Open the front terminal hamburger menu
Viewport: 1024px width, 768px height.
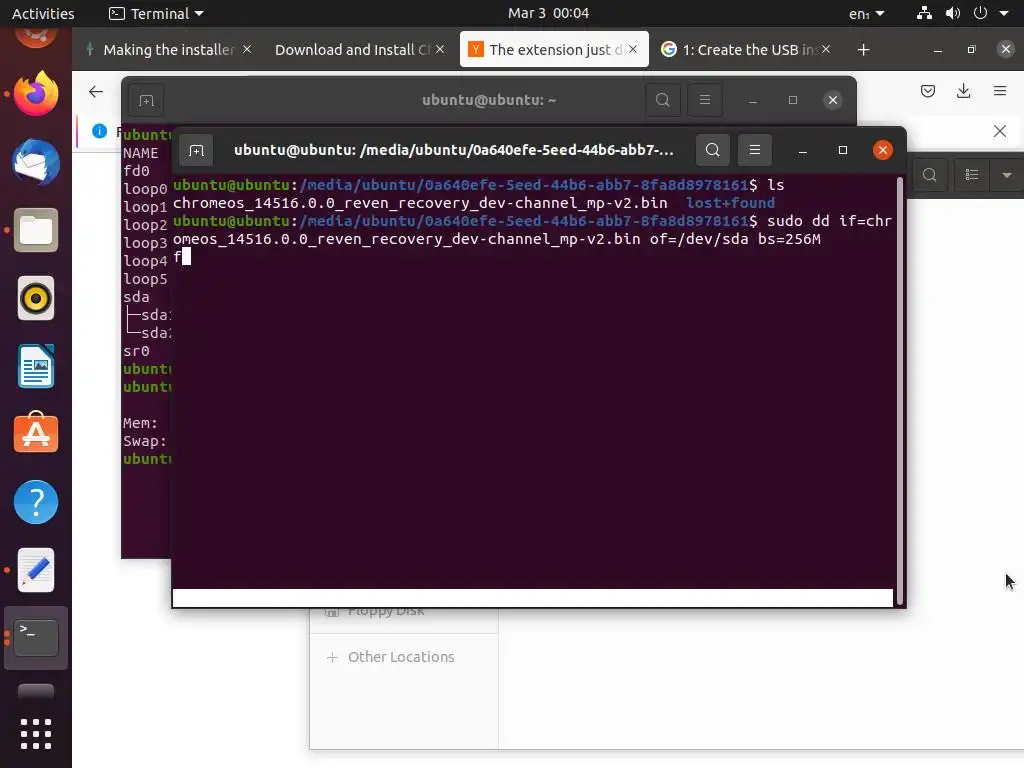(755, 150)
